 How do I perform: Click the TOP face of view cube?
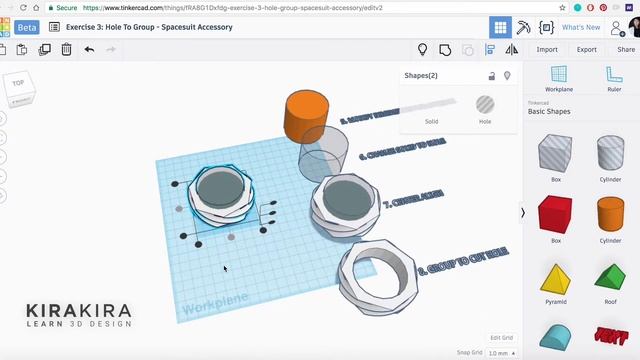(x=19, y=83)
